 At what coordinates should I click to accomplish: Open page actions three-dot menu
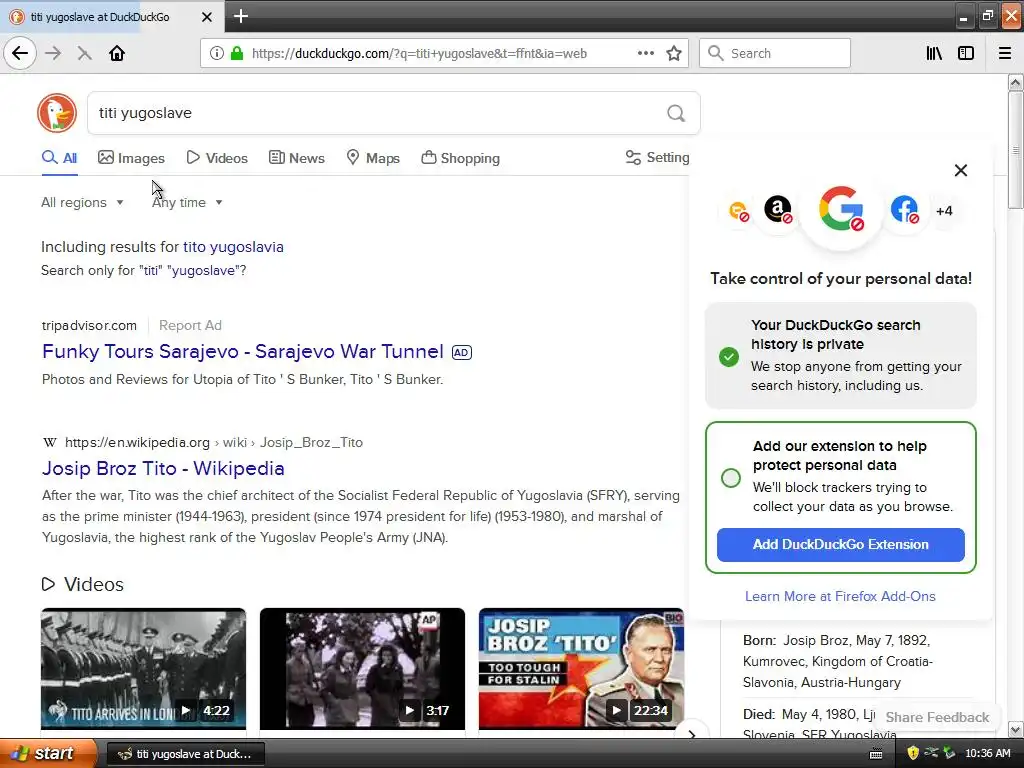(646, 54)
